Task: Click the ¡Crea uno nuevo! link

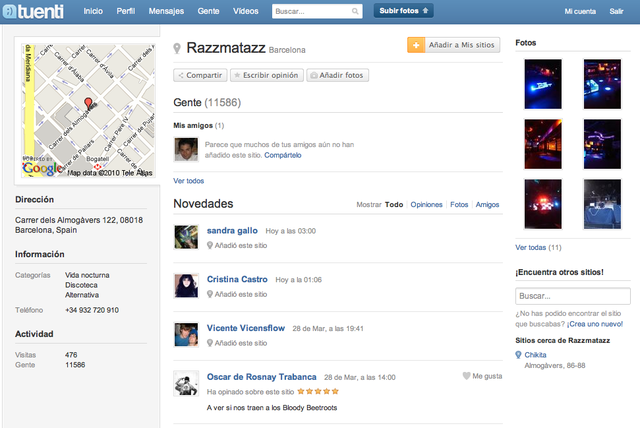Action: click(x=595, y=324)
